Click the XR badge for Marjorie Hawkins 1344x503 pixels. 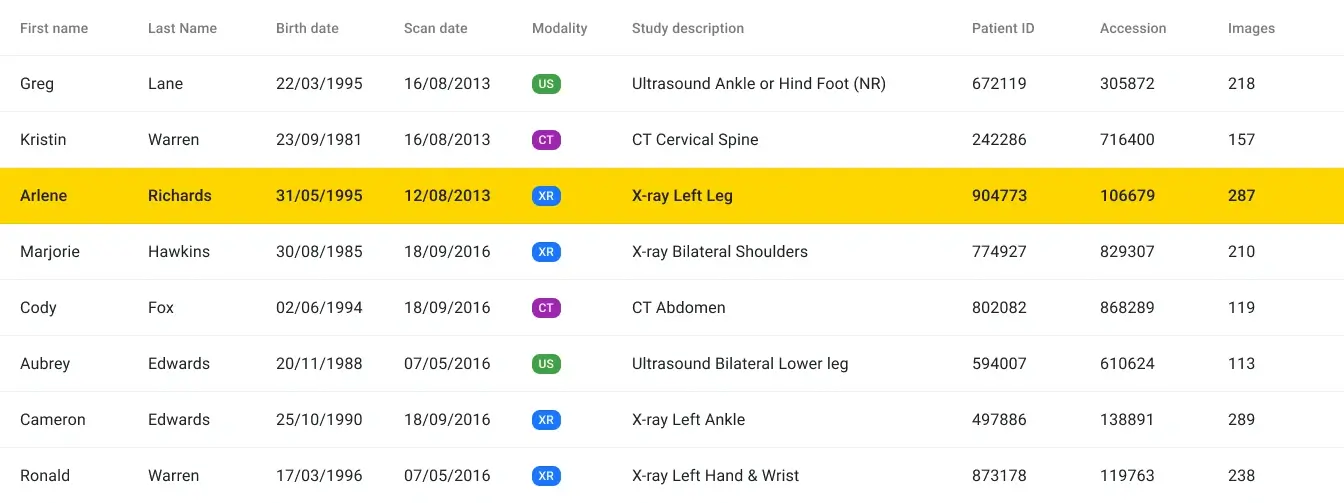[546, 252]
